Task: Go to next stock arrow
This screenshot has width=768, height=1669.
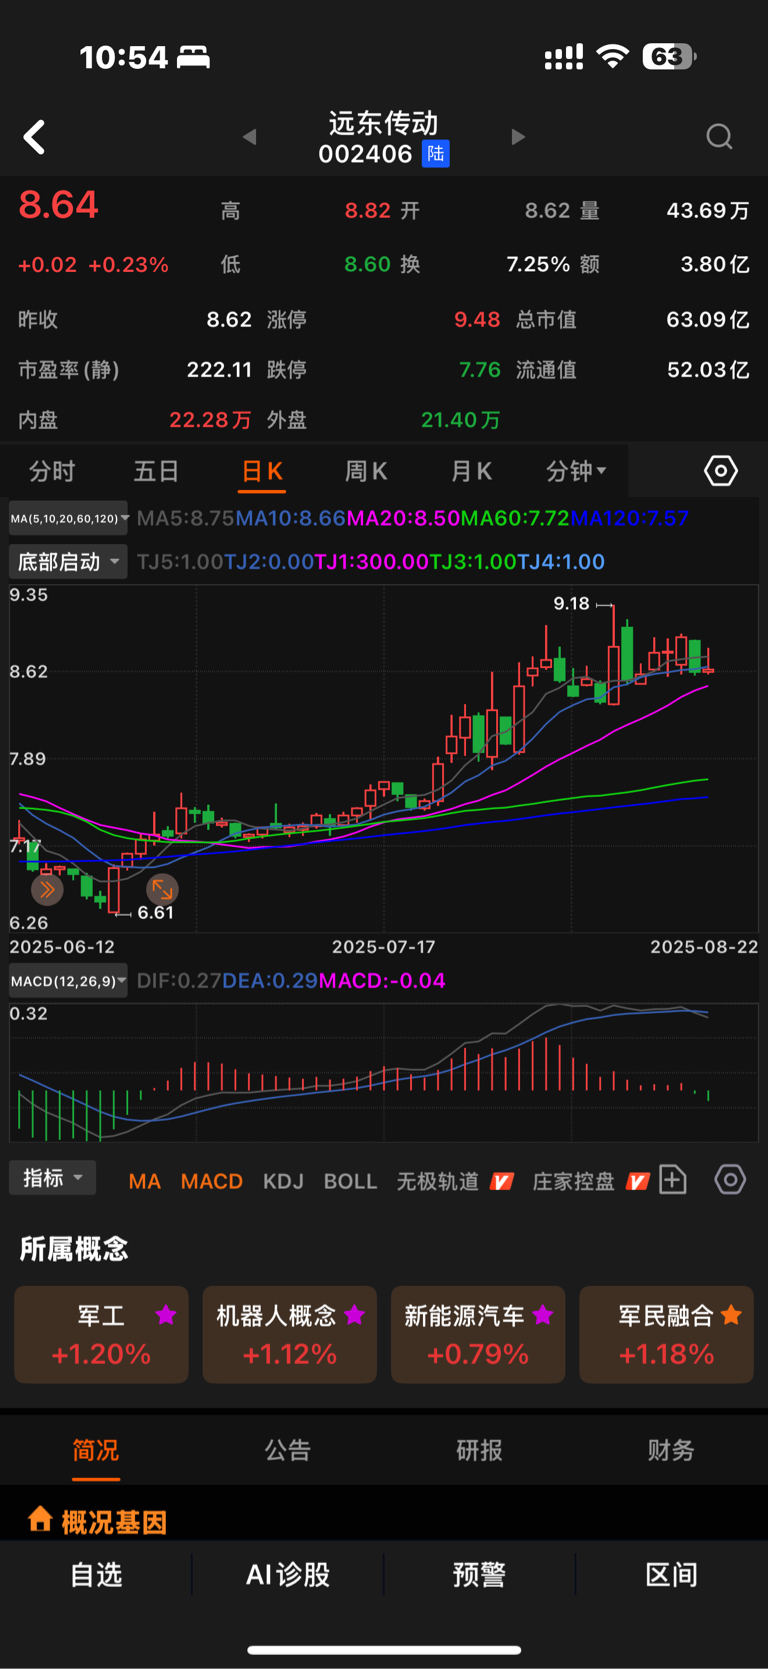Action: coord(518,137)
